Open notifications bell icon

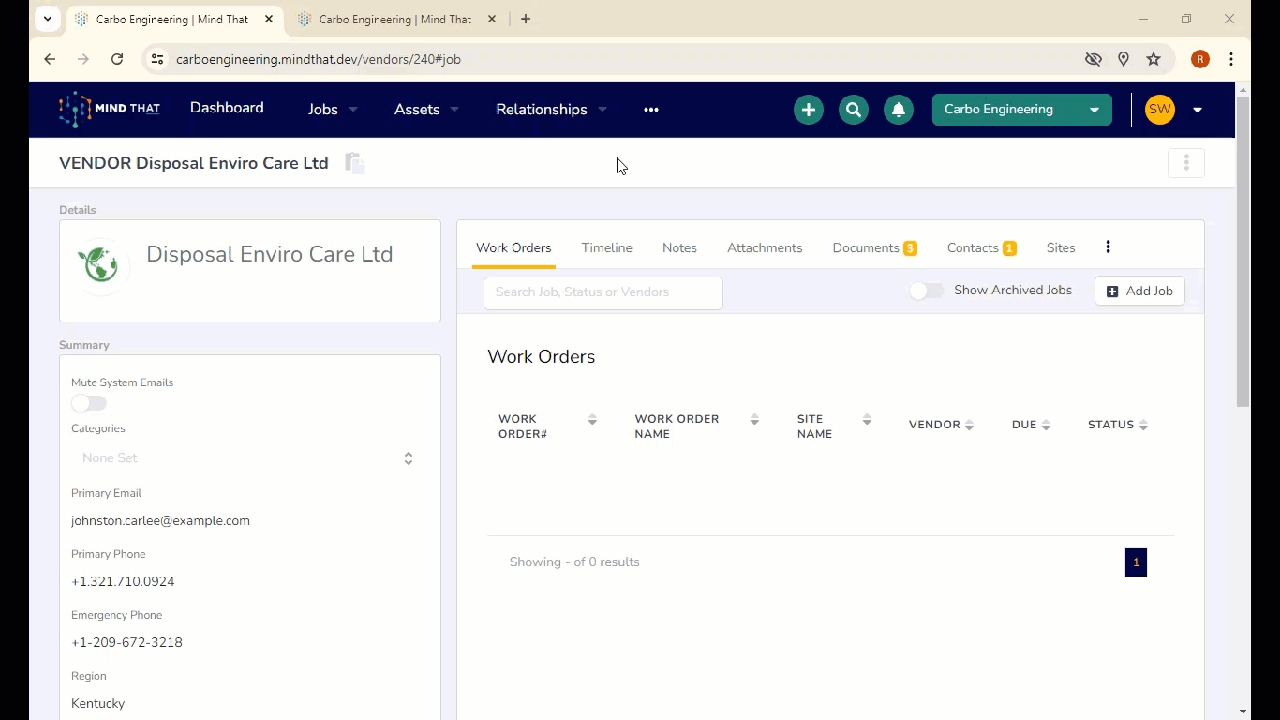(898, 110)
